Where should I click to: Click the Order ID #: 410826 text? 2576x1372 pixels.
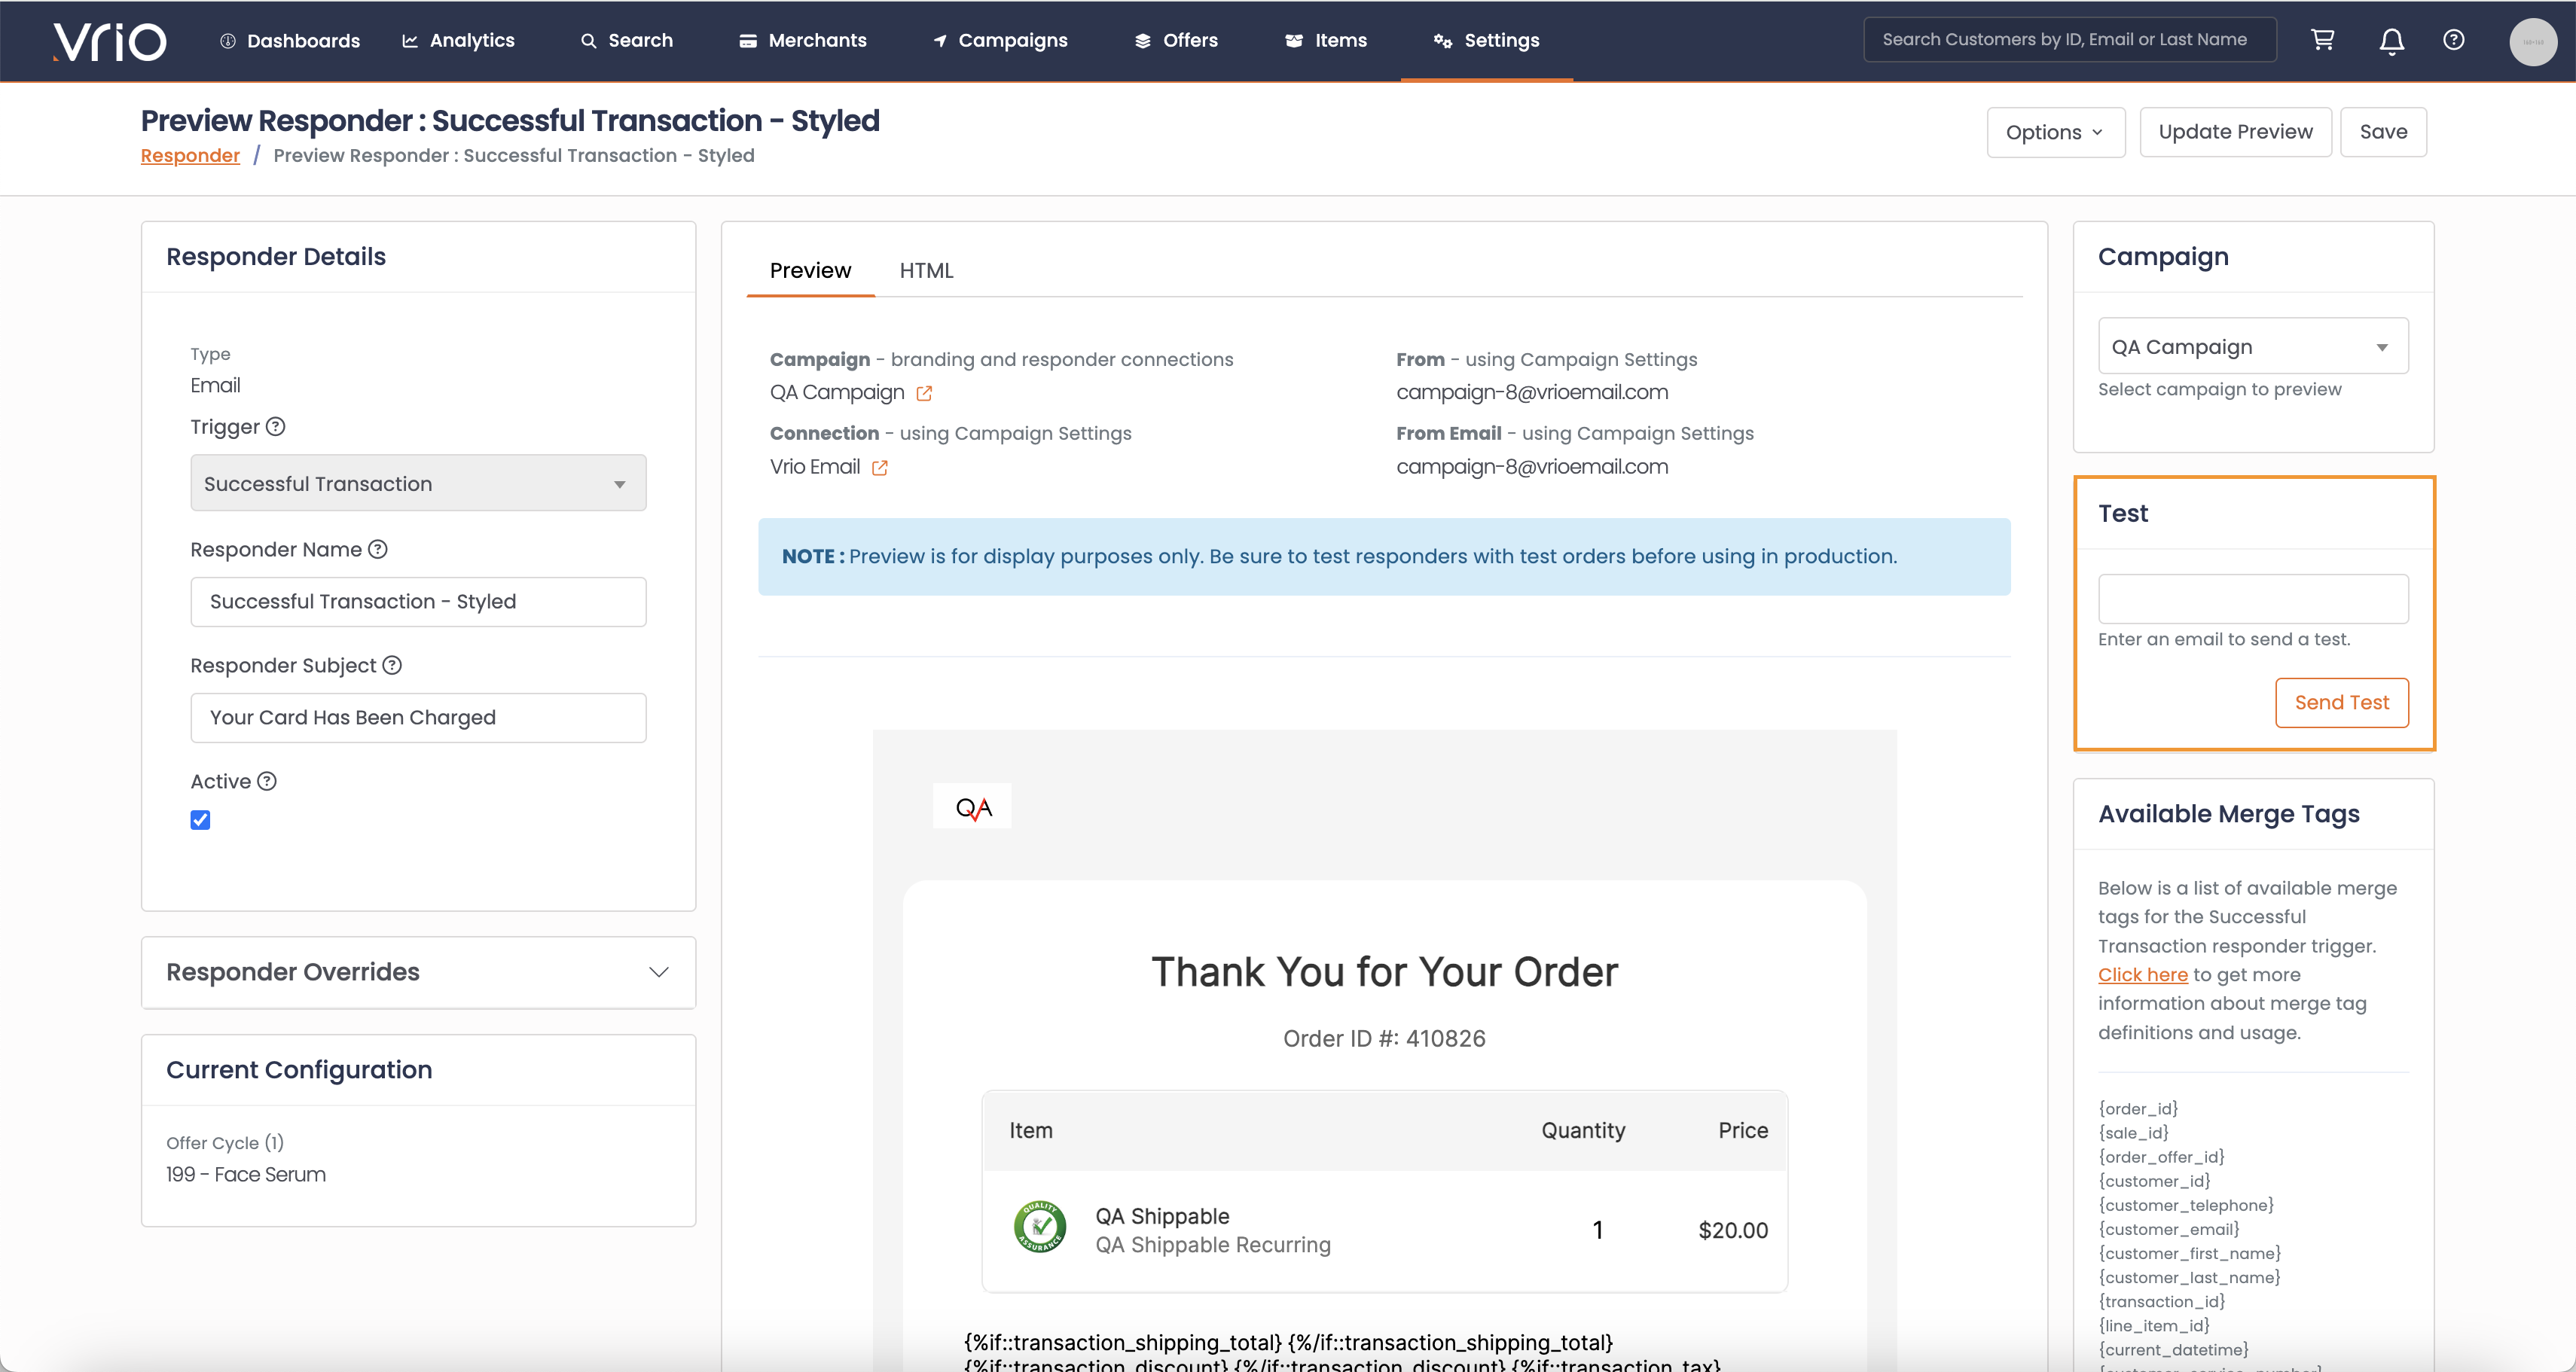point(1384,1038)
